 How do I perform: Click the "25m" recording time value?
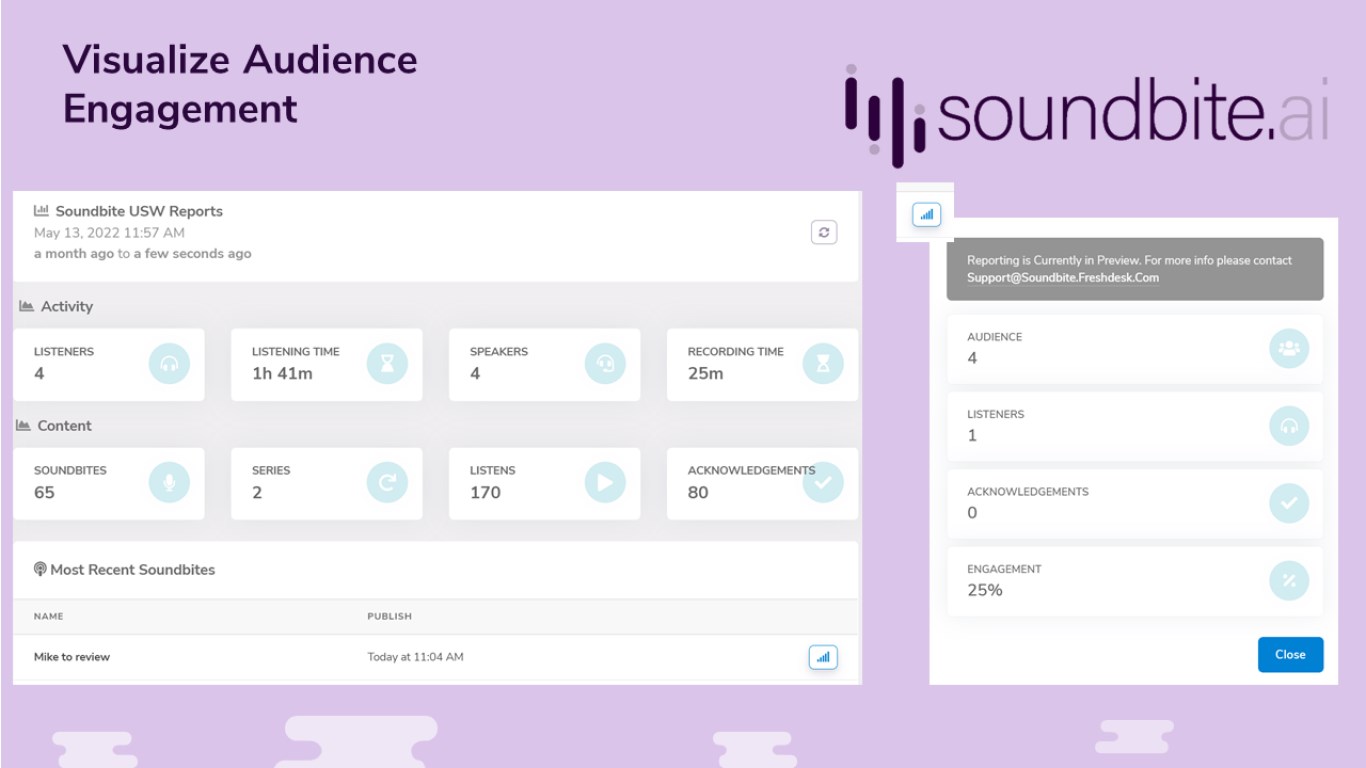pyautogui.click(x=705, y=374)
